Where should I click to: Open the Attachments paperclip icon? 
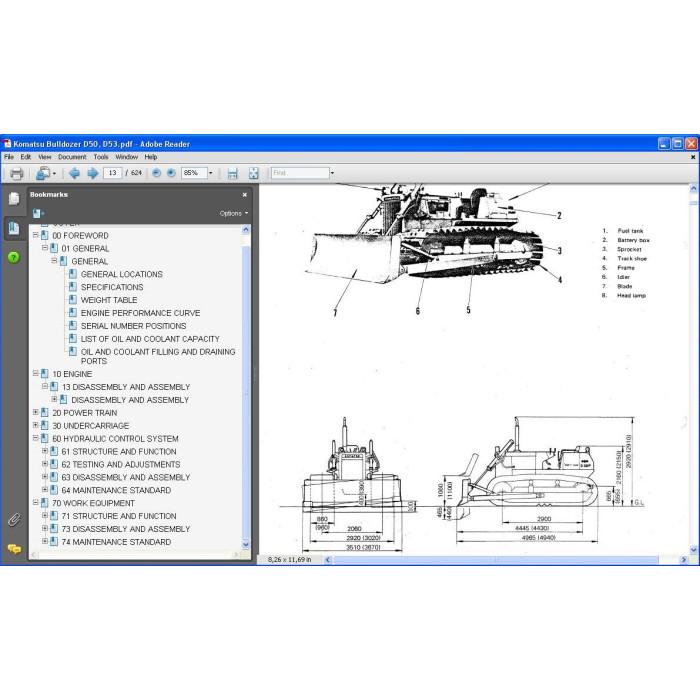click(x=14, y=520)
